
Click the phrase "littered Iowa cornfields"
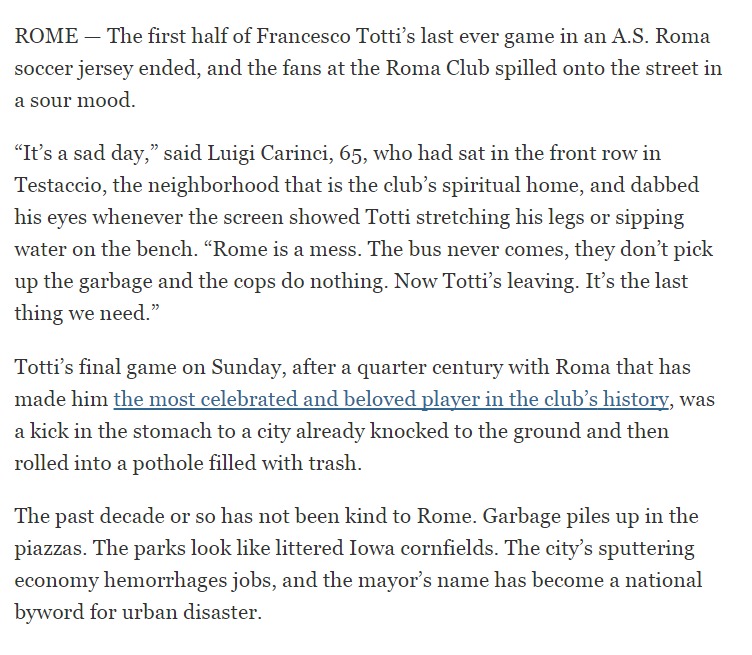click(x=384, y=548)
